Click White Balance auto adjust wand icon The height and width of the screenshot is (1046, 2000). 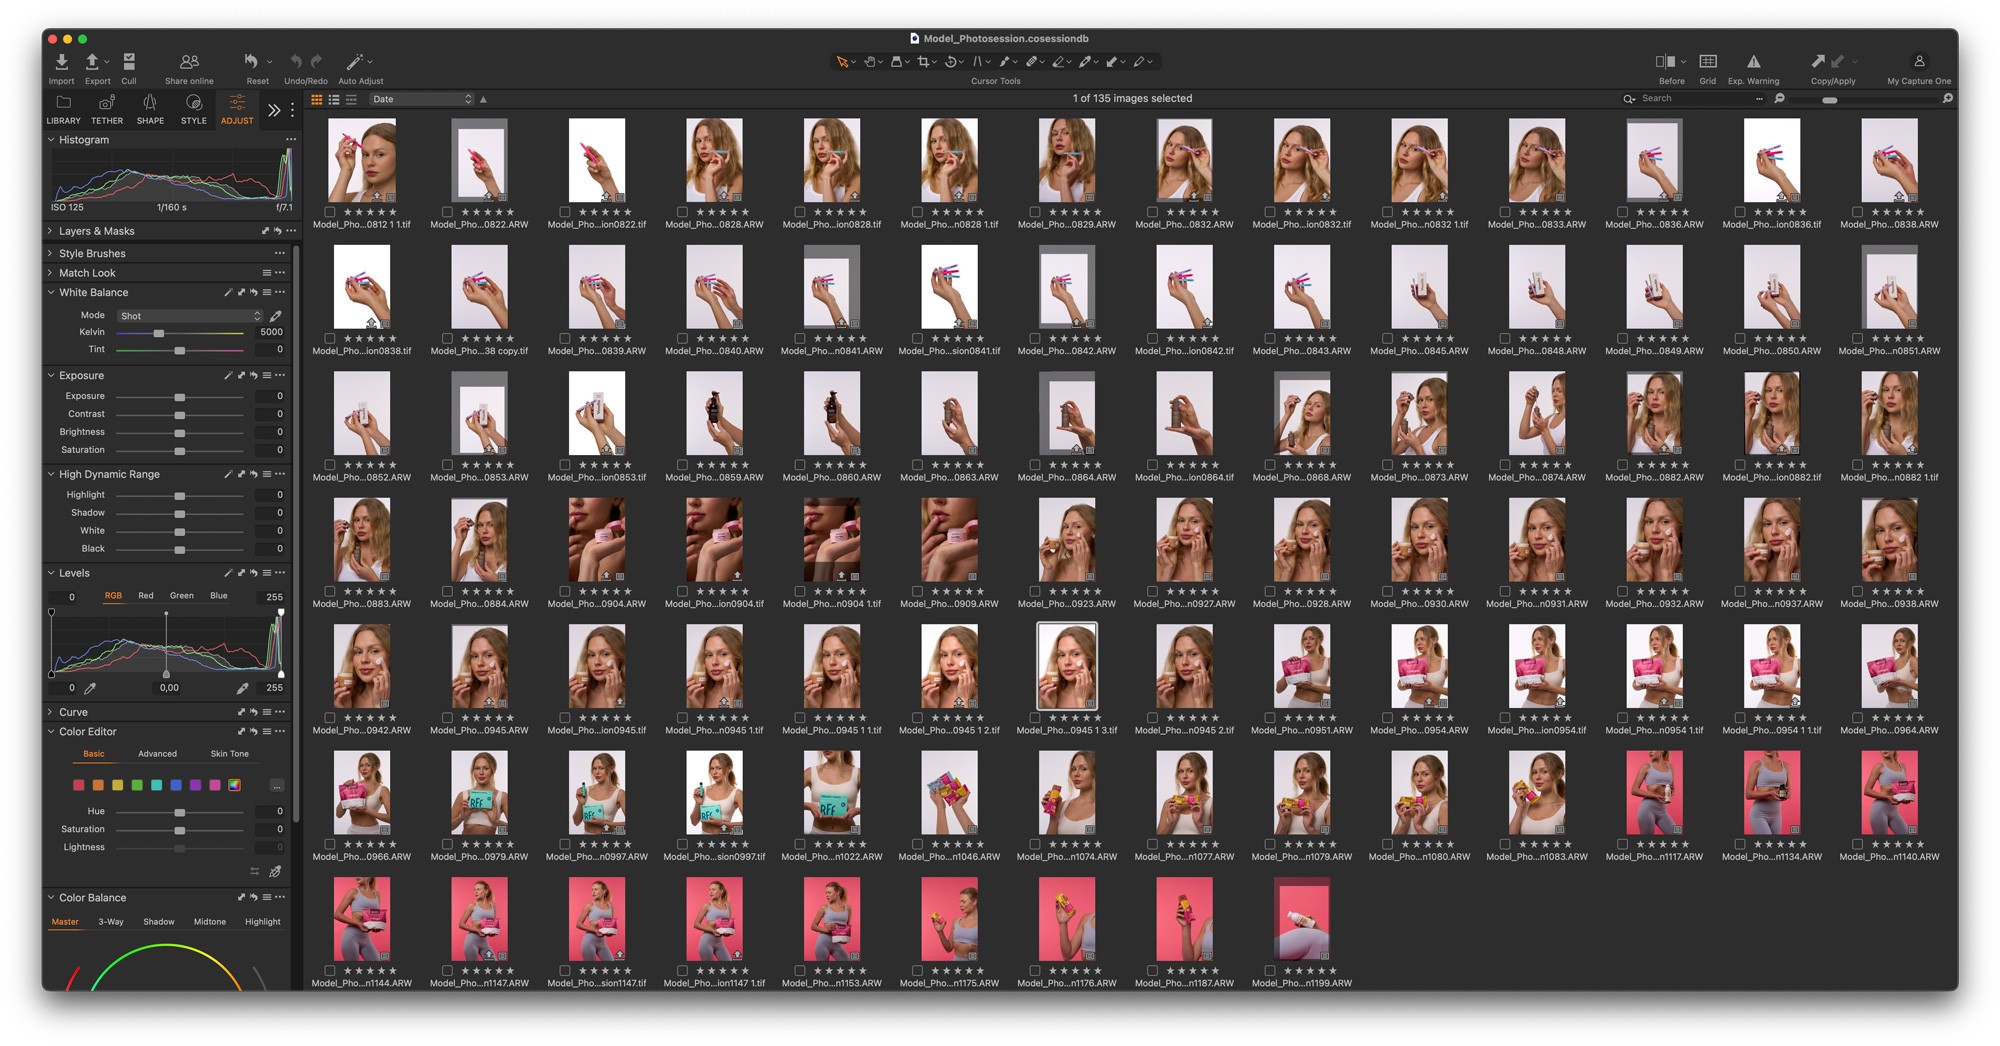(228, 293)
